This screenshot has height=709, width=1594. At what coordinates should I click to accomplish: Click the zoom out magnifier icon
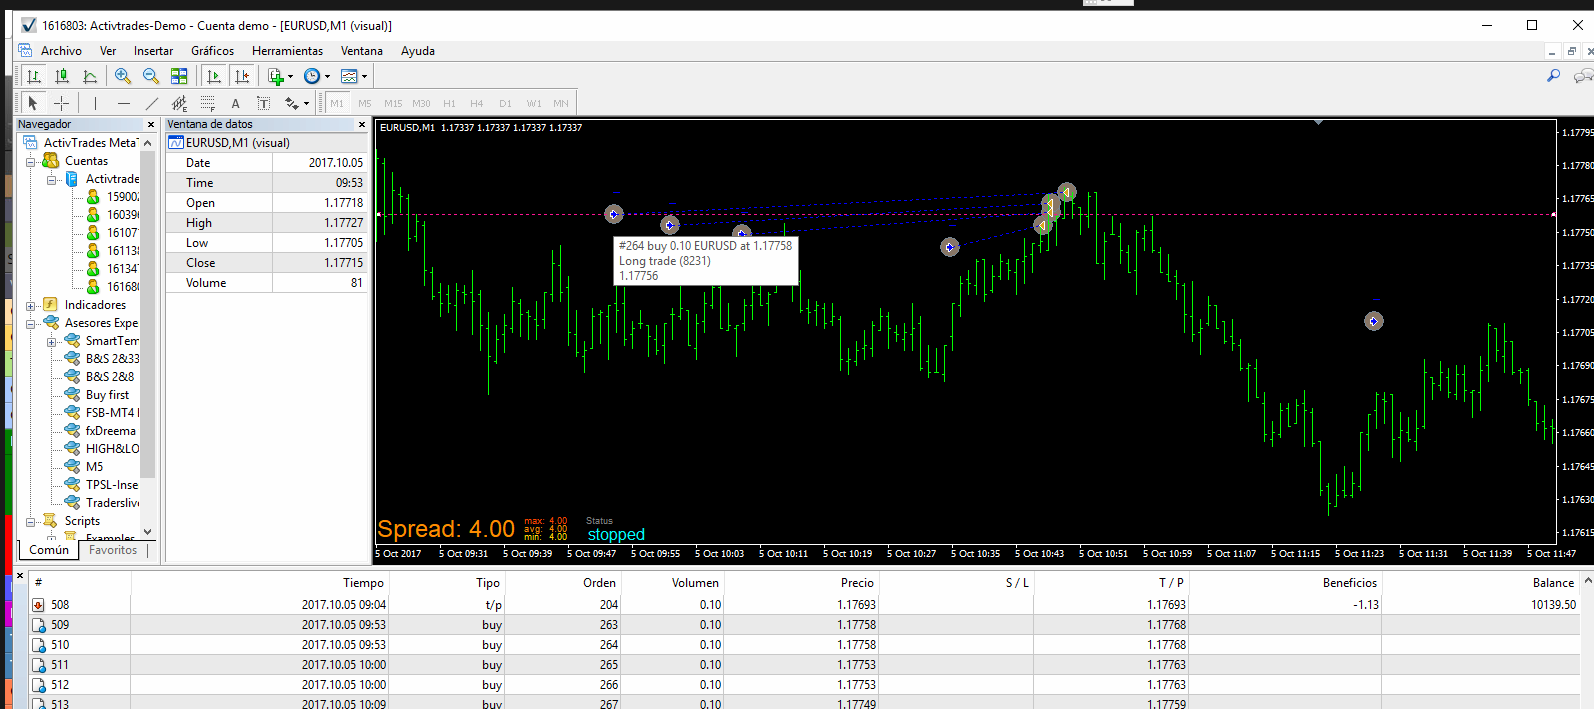(151, 76)
